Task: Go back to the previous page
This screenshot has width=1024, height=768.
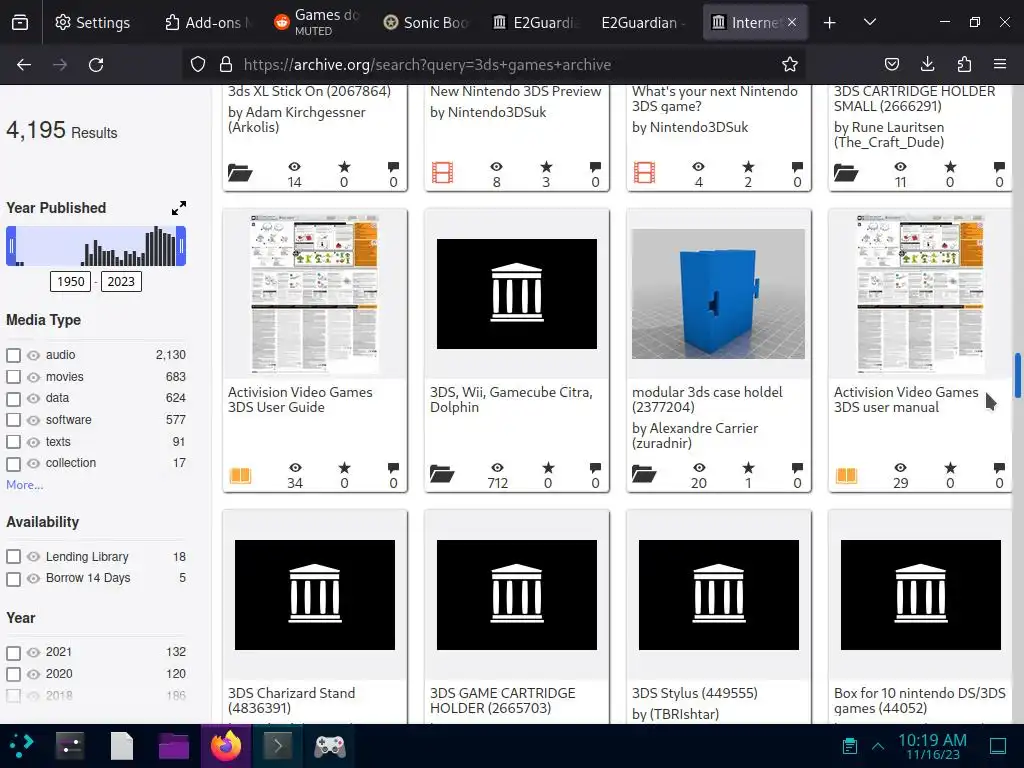Action: pyautogui.click(x=24, y=65)
